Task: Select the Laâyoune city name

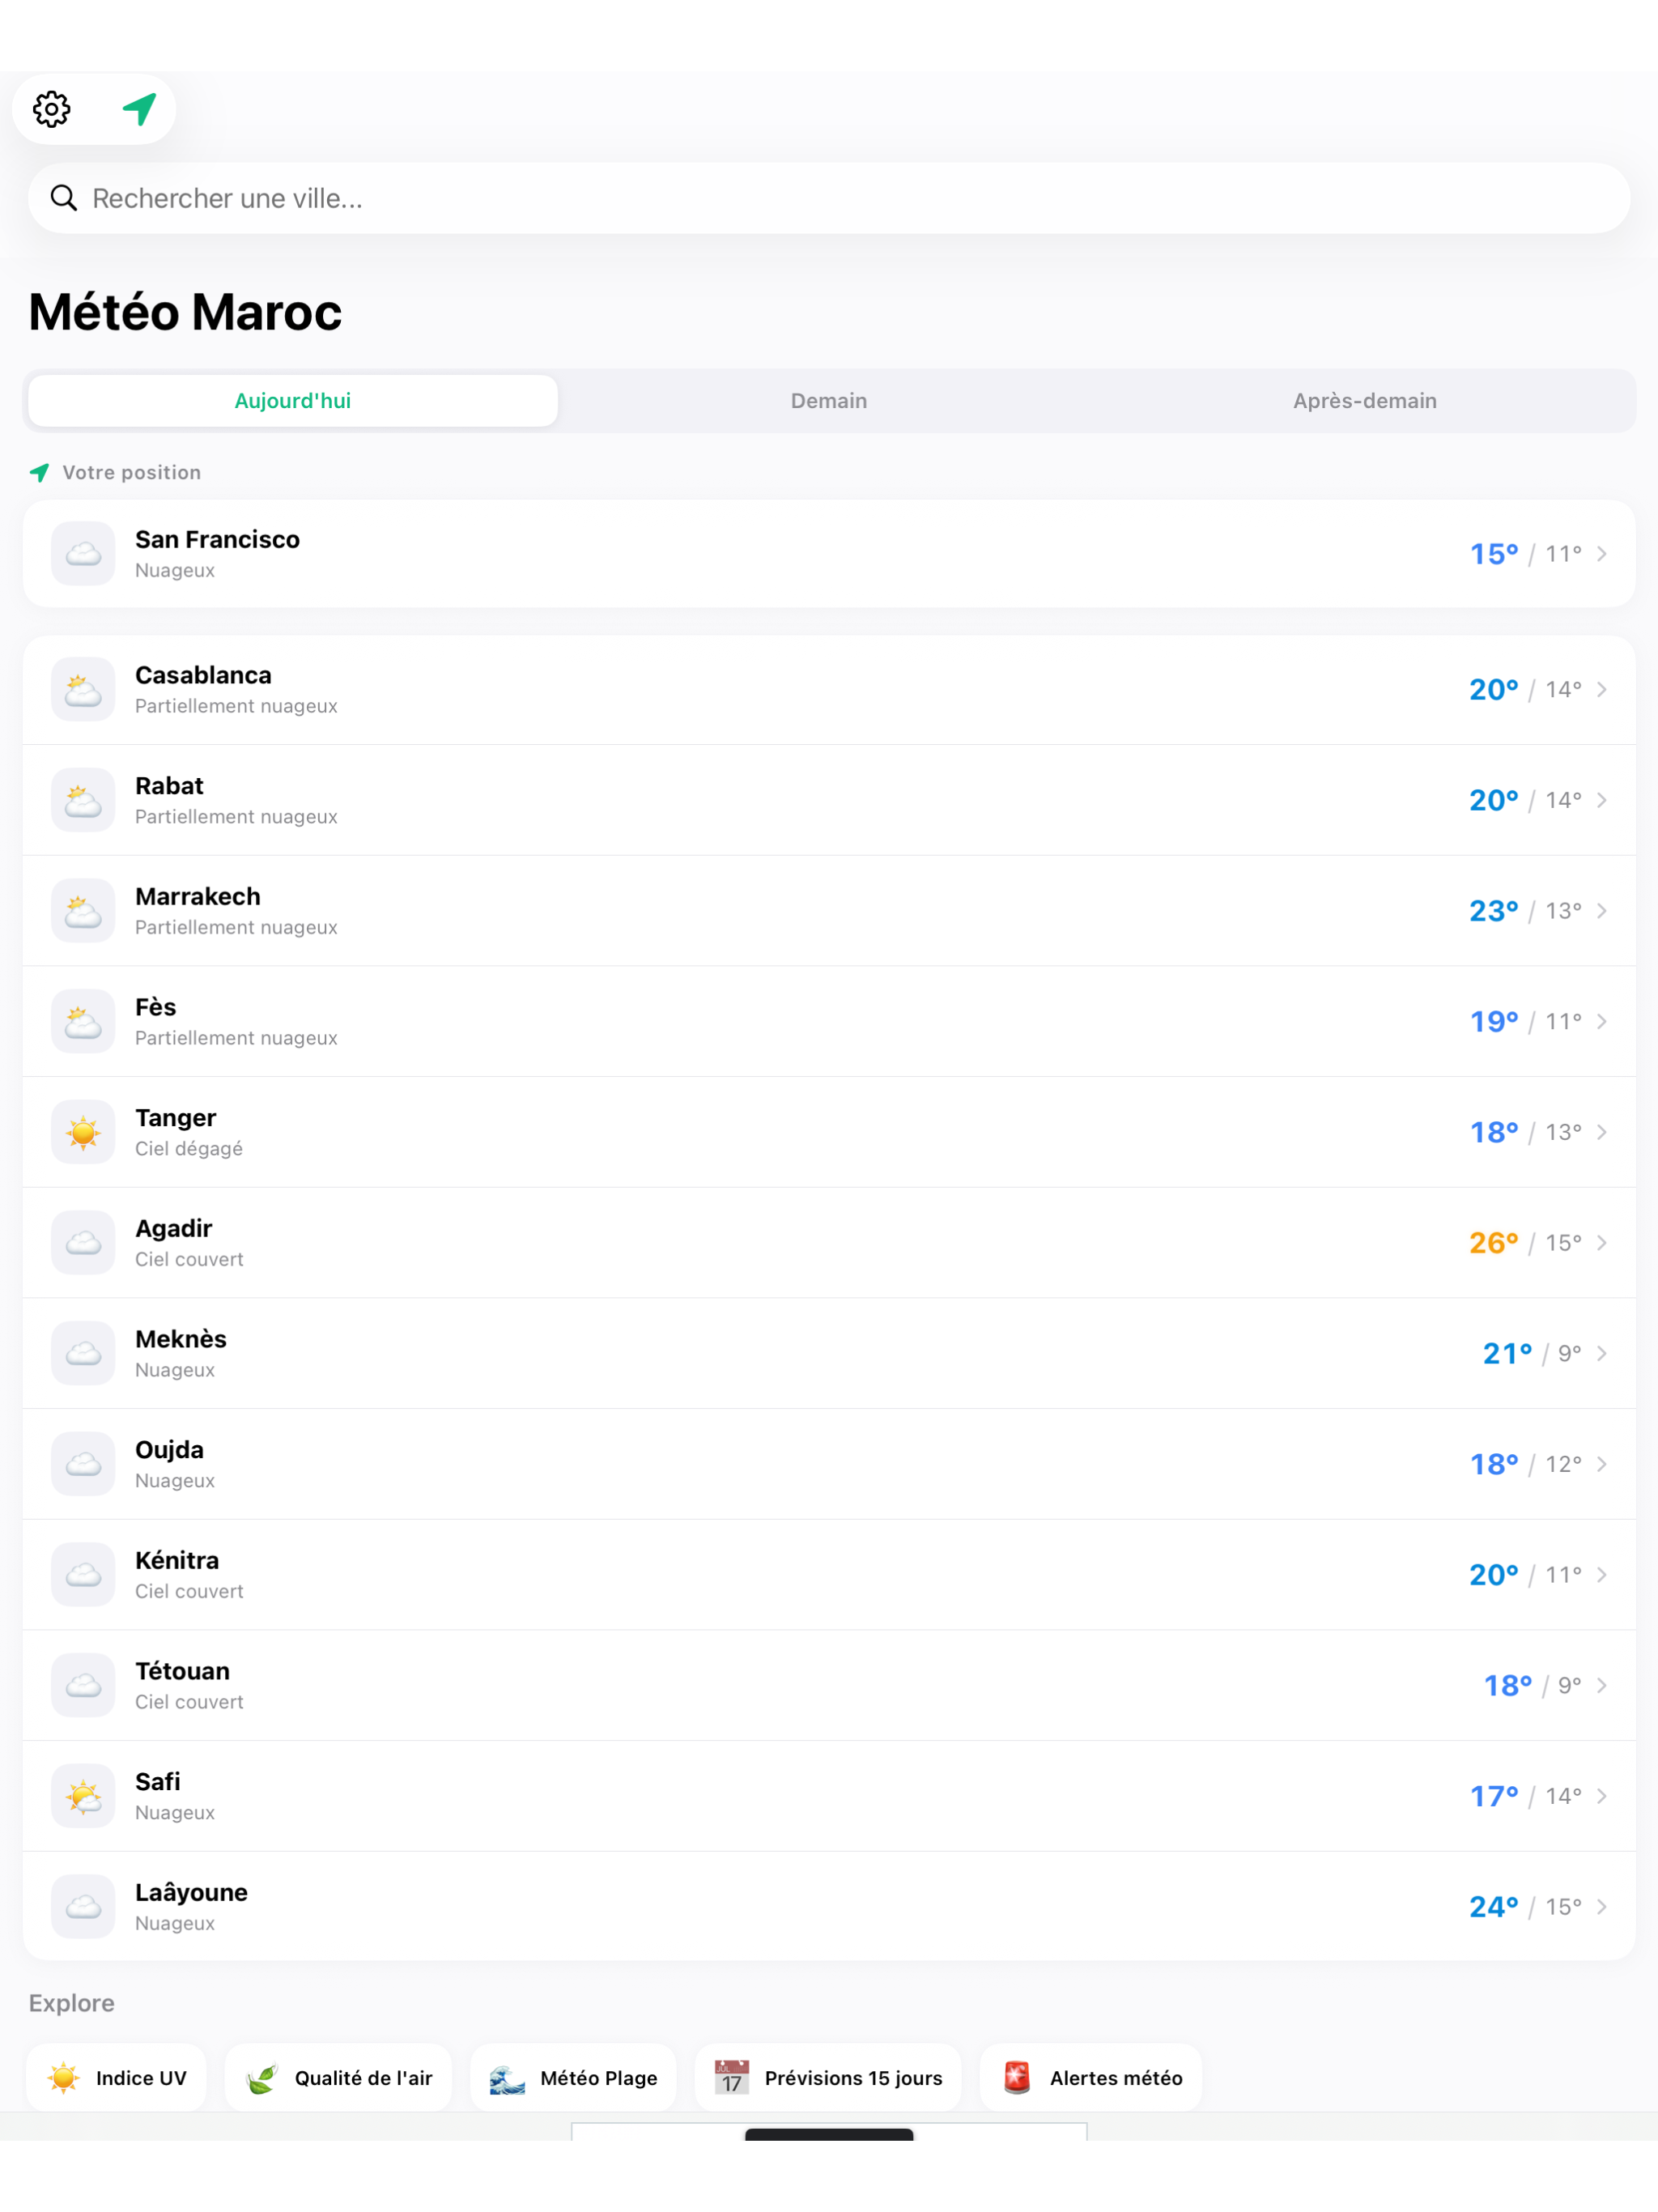Action: tap(191, 1892)
